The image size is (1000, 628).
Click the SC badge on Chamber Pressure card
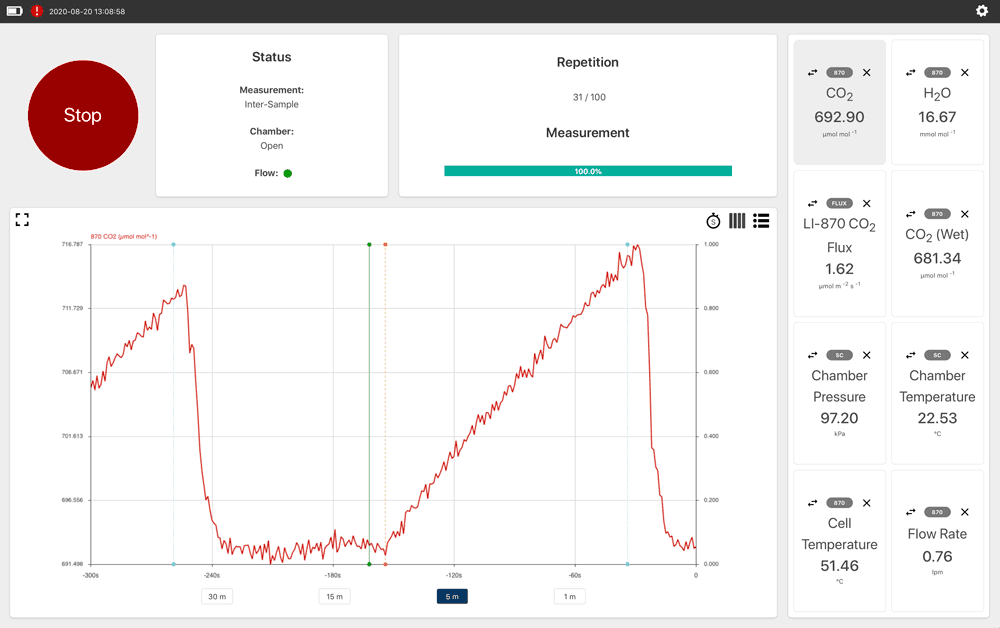839,355
